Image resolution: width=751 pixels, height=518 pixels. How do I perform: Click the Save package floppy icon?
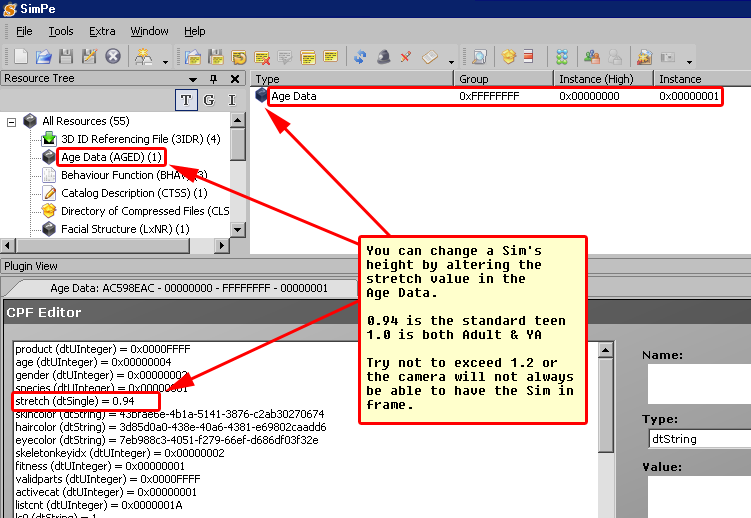click(x=67, y=57)
